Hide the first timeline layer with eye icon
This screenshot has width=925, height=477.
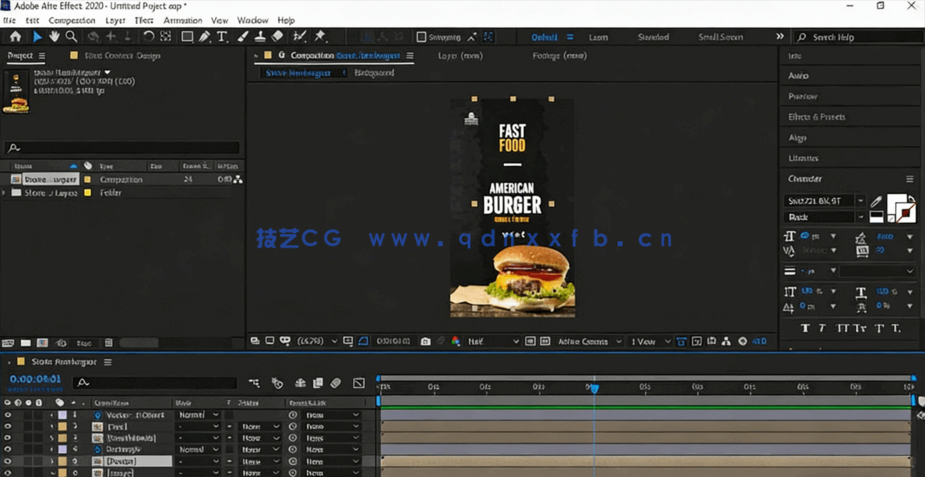8,415
